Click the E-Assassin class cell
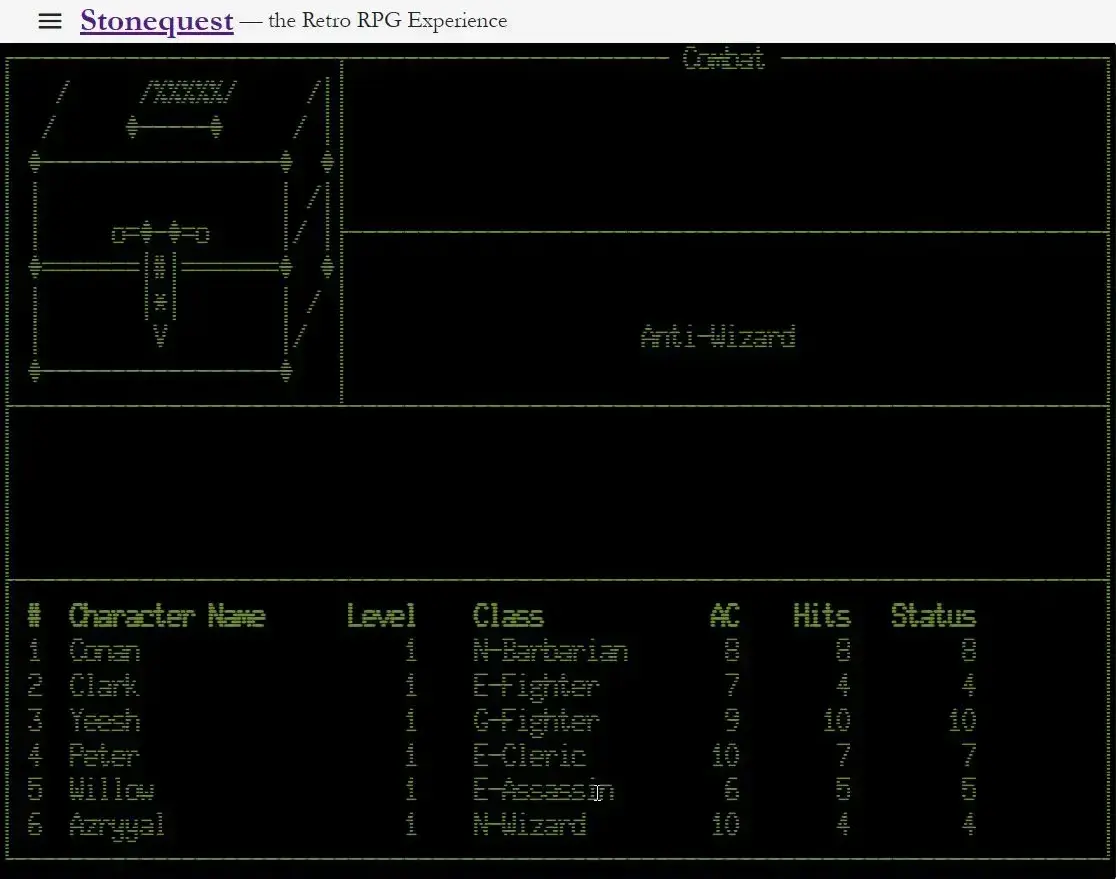The image size is (1116, 879). tap(543, 789)
